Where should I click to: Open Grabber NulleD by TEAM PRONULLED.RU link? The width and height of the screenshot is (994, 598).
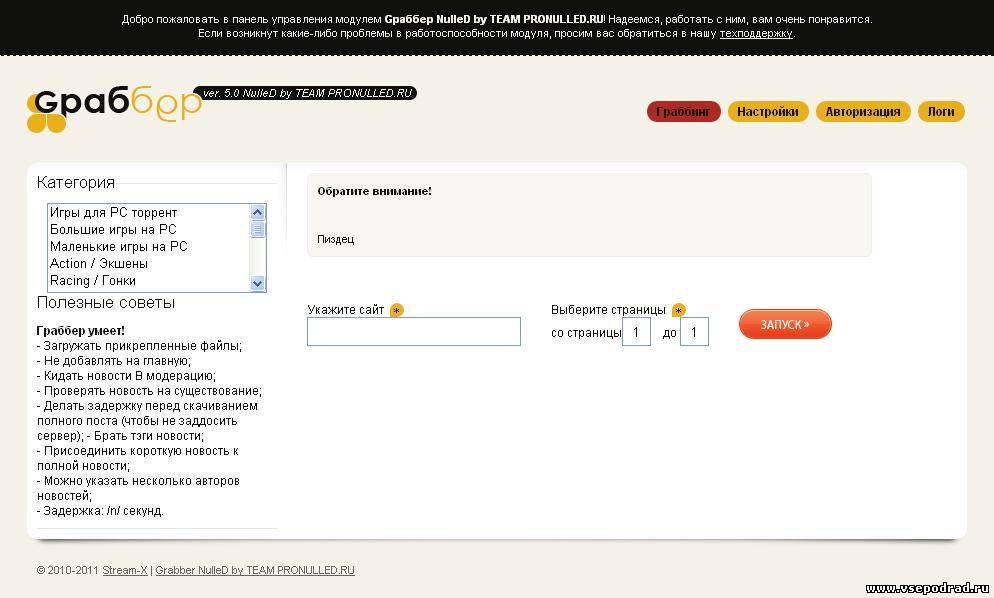click(255, 570)
